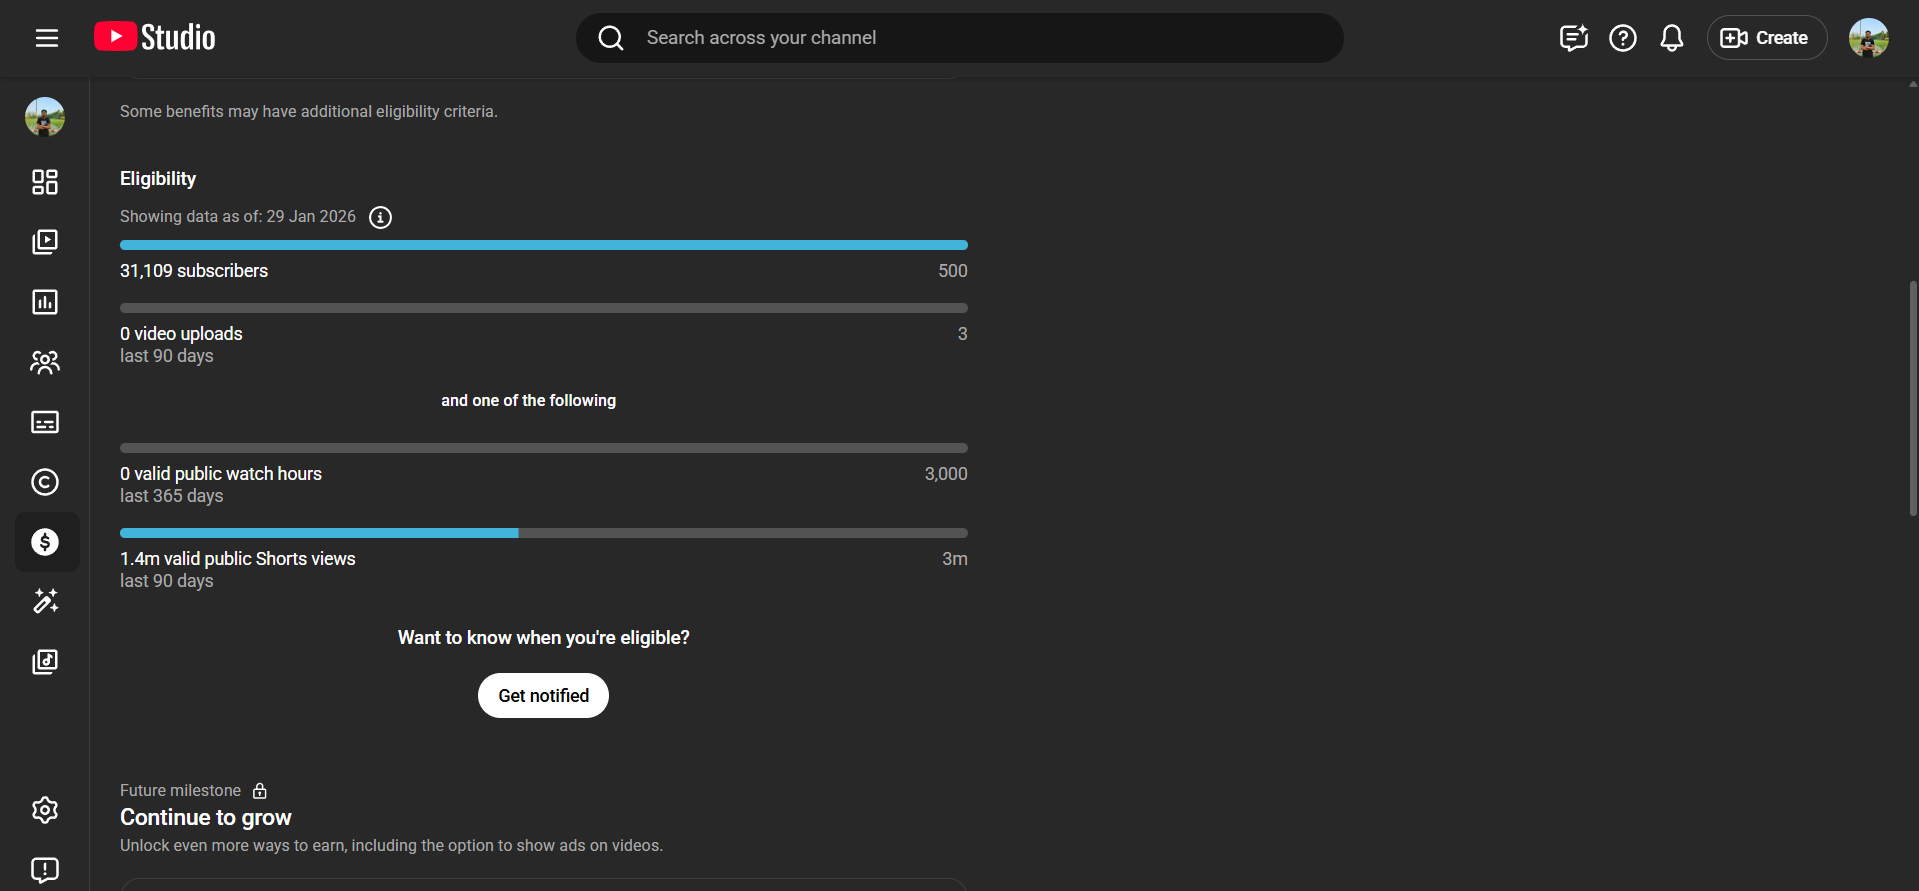Click the Shorts views progress bar
The width and height of the screenshot is (1919, 891).
tap(543, 533)
